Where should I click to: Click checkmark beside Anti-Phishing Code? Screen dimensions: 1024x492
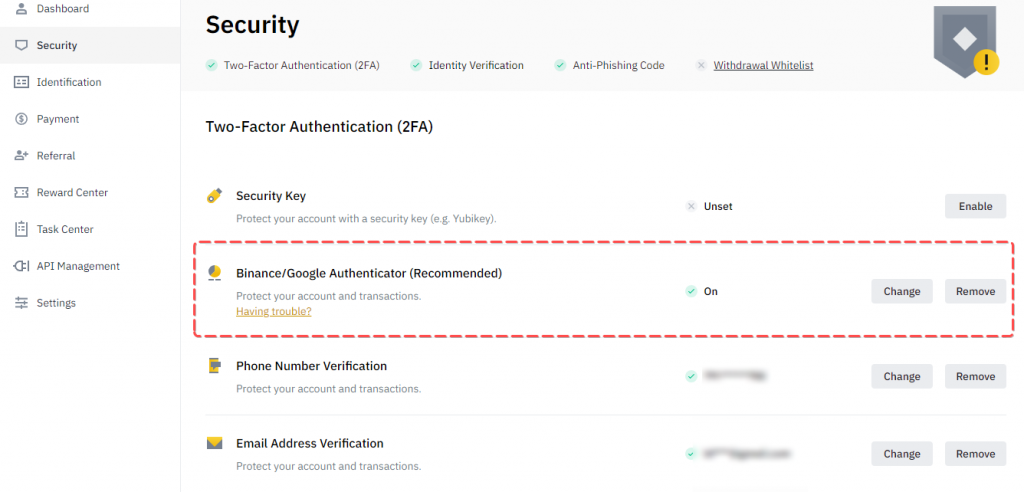click(560, 65)
